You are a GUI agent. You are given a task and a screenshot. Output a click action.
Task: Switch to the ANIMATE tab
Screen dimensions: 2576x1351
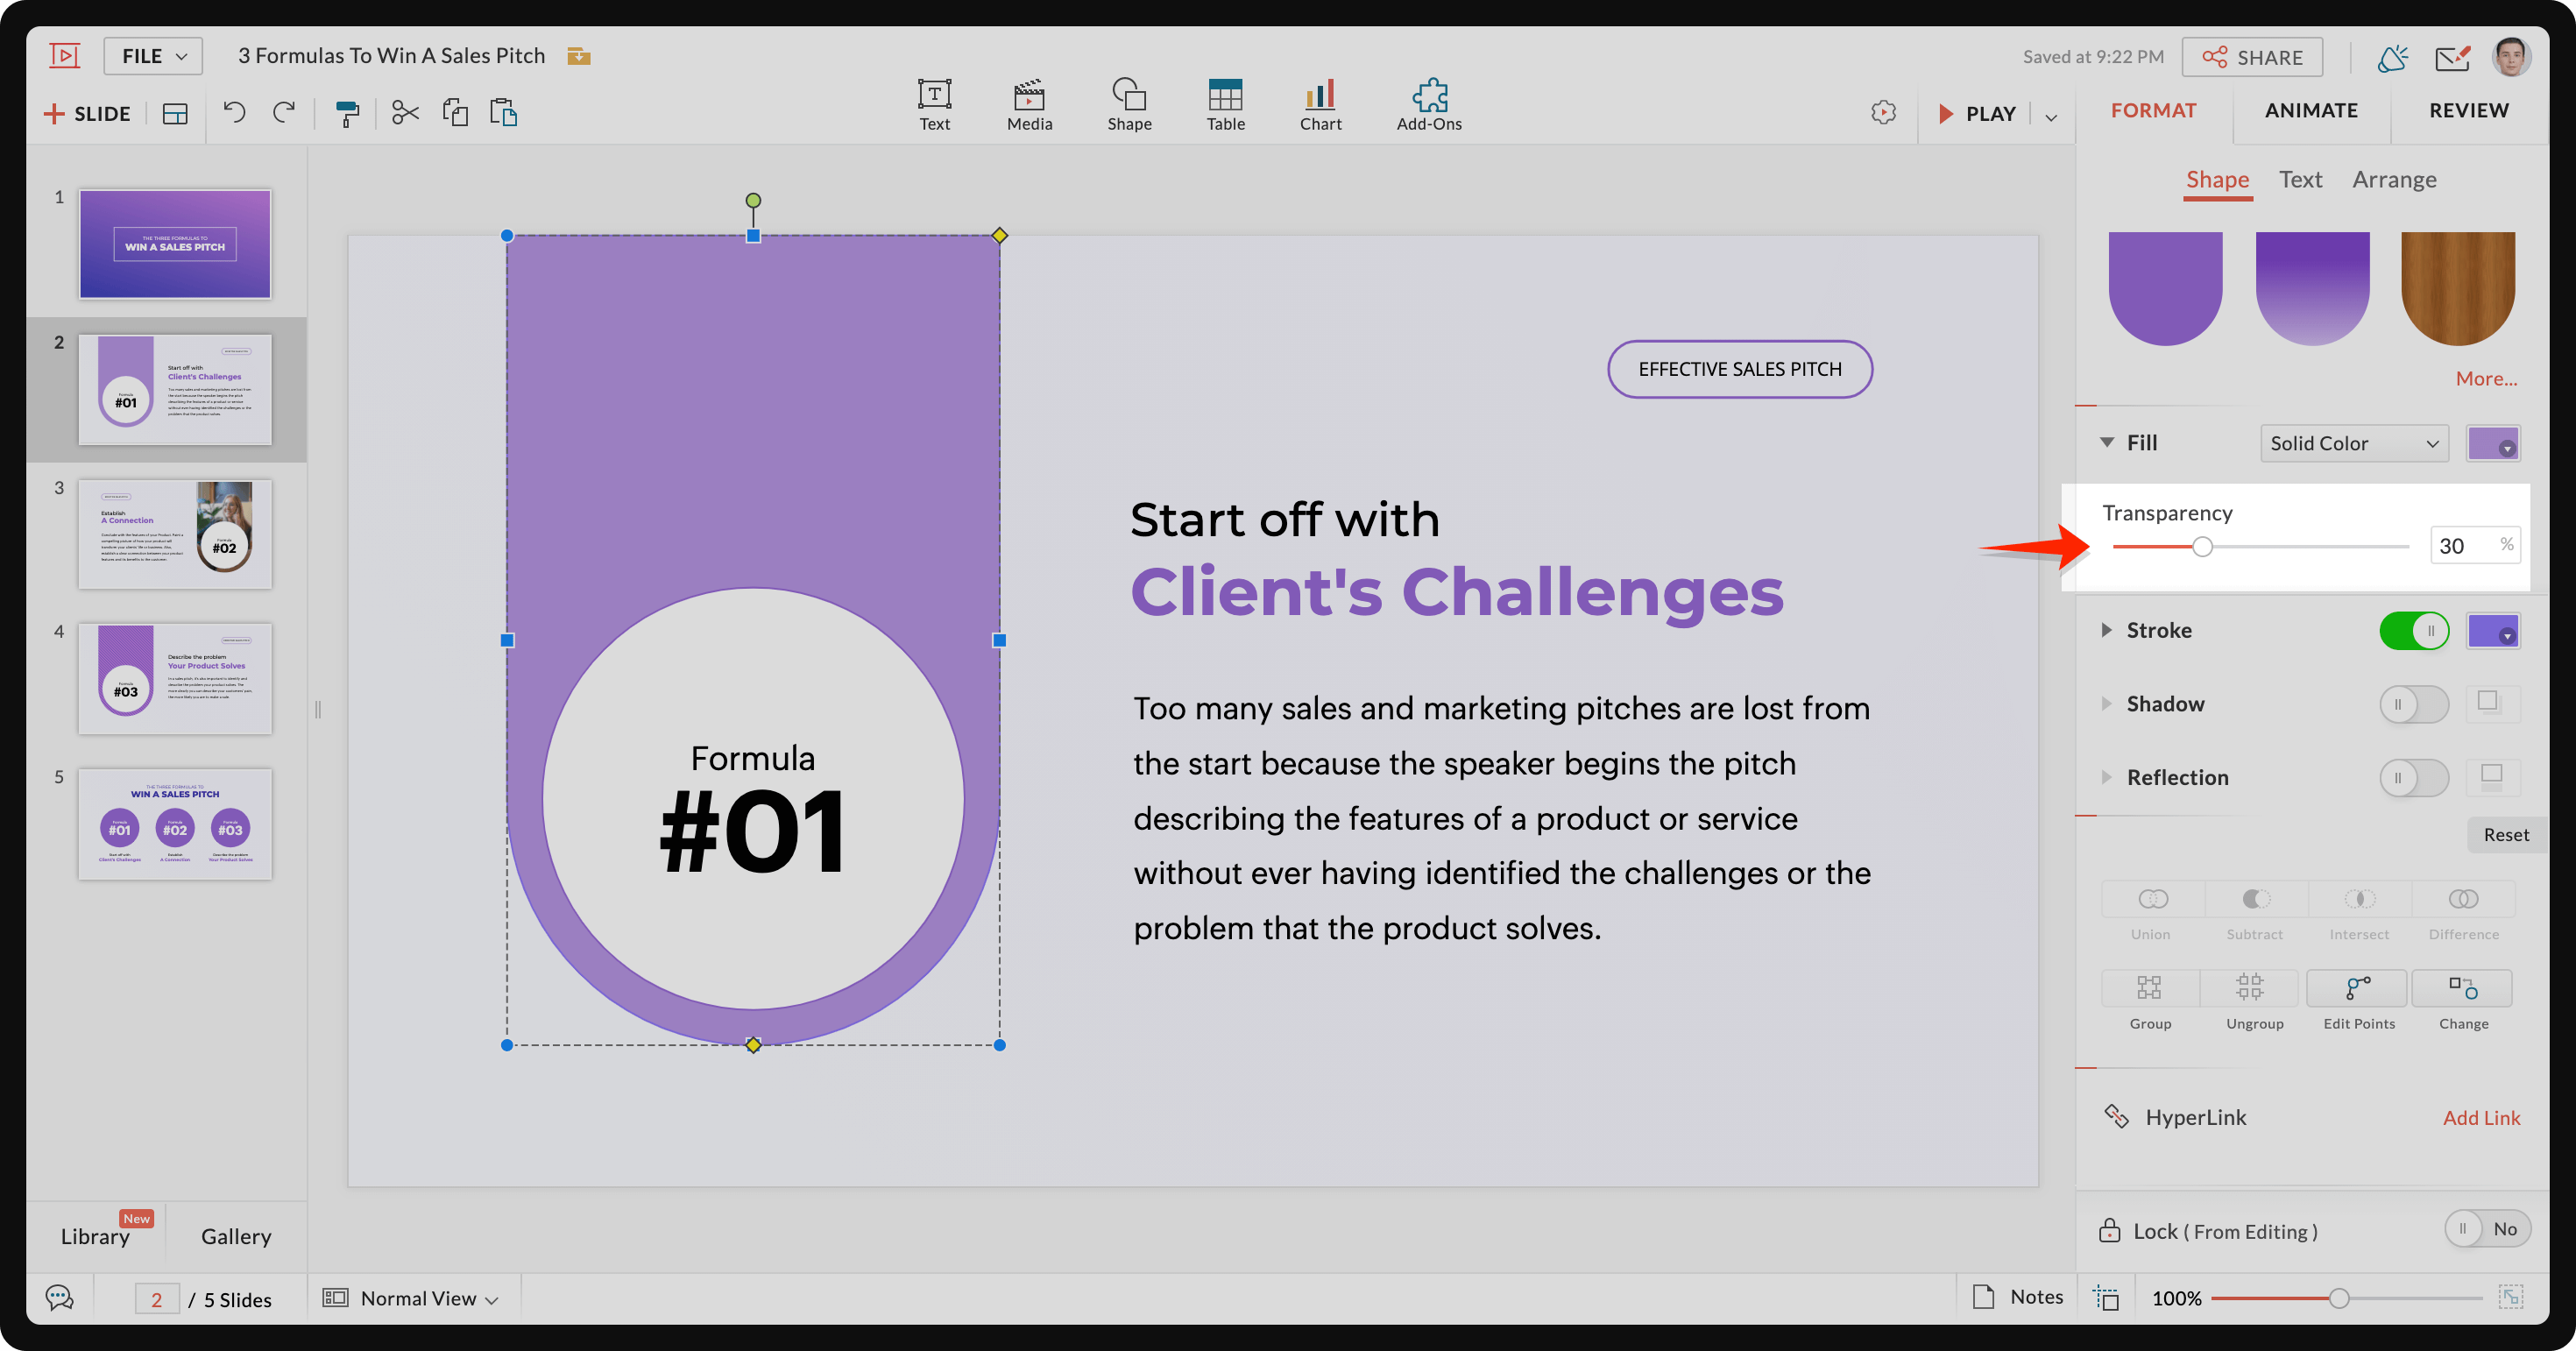pos(2310,110)
